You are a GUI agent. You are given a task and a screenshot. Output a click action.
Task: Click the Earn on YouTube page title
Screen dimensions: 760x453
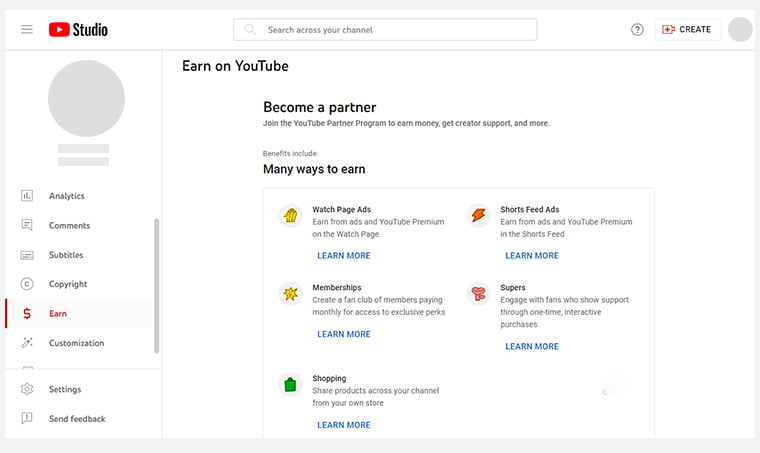(x=235, y=66)
